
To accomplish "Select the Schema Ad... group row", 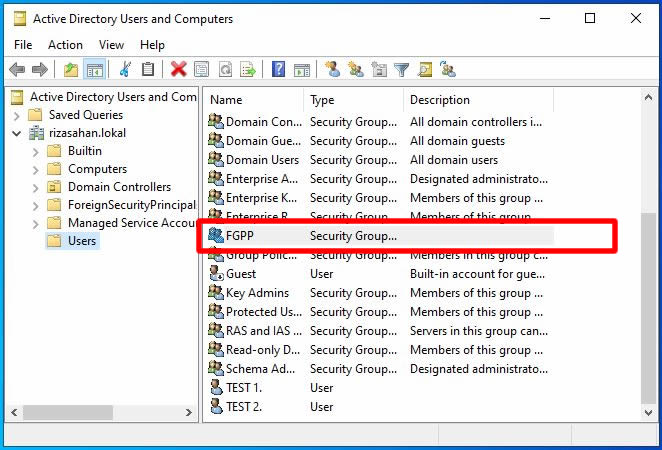I will (x=380, y=369).
